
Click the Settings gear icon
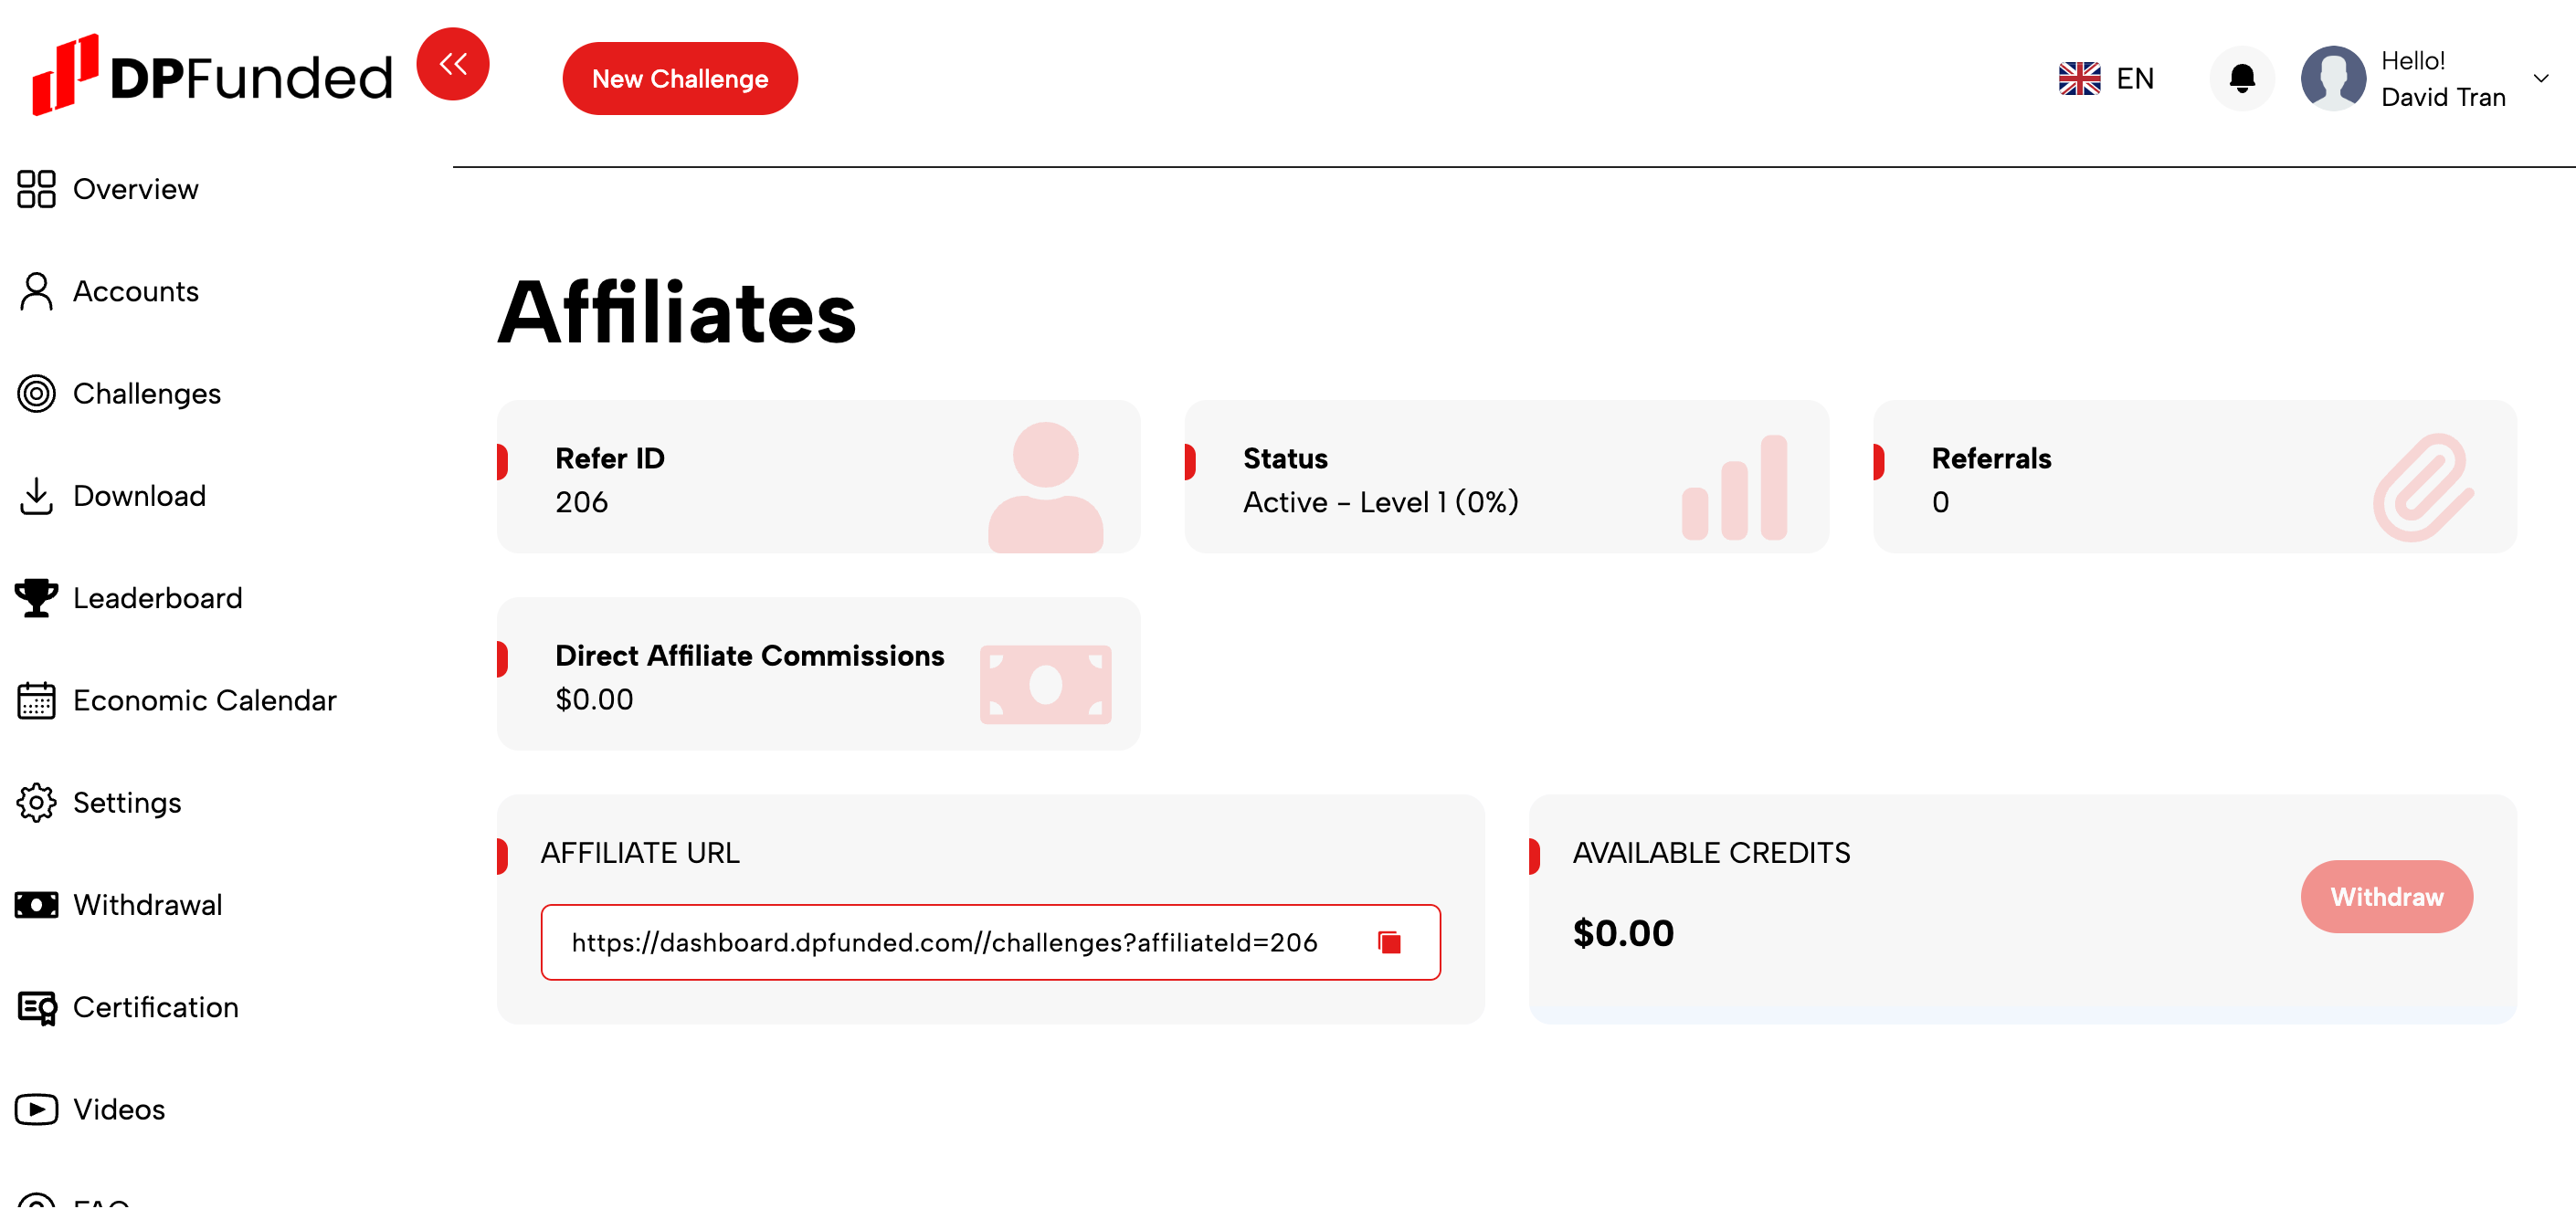pyautogui.click(x=36, y=803)
